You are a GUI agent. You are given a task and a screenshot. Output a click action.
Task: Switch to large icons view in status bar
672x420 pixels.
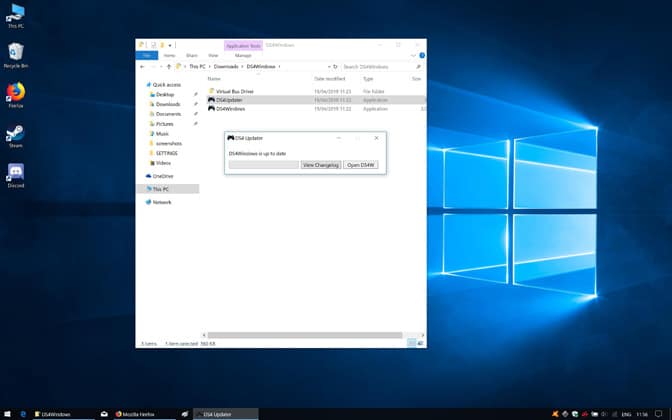[x=420, y=343]
